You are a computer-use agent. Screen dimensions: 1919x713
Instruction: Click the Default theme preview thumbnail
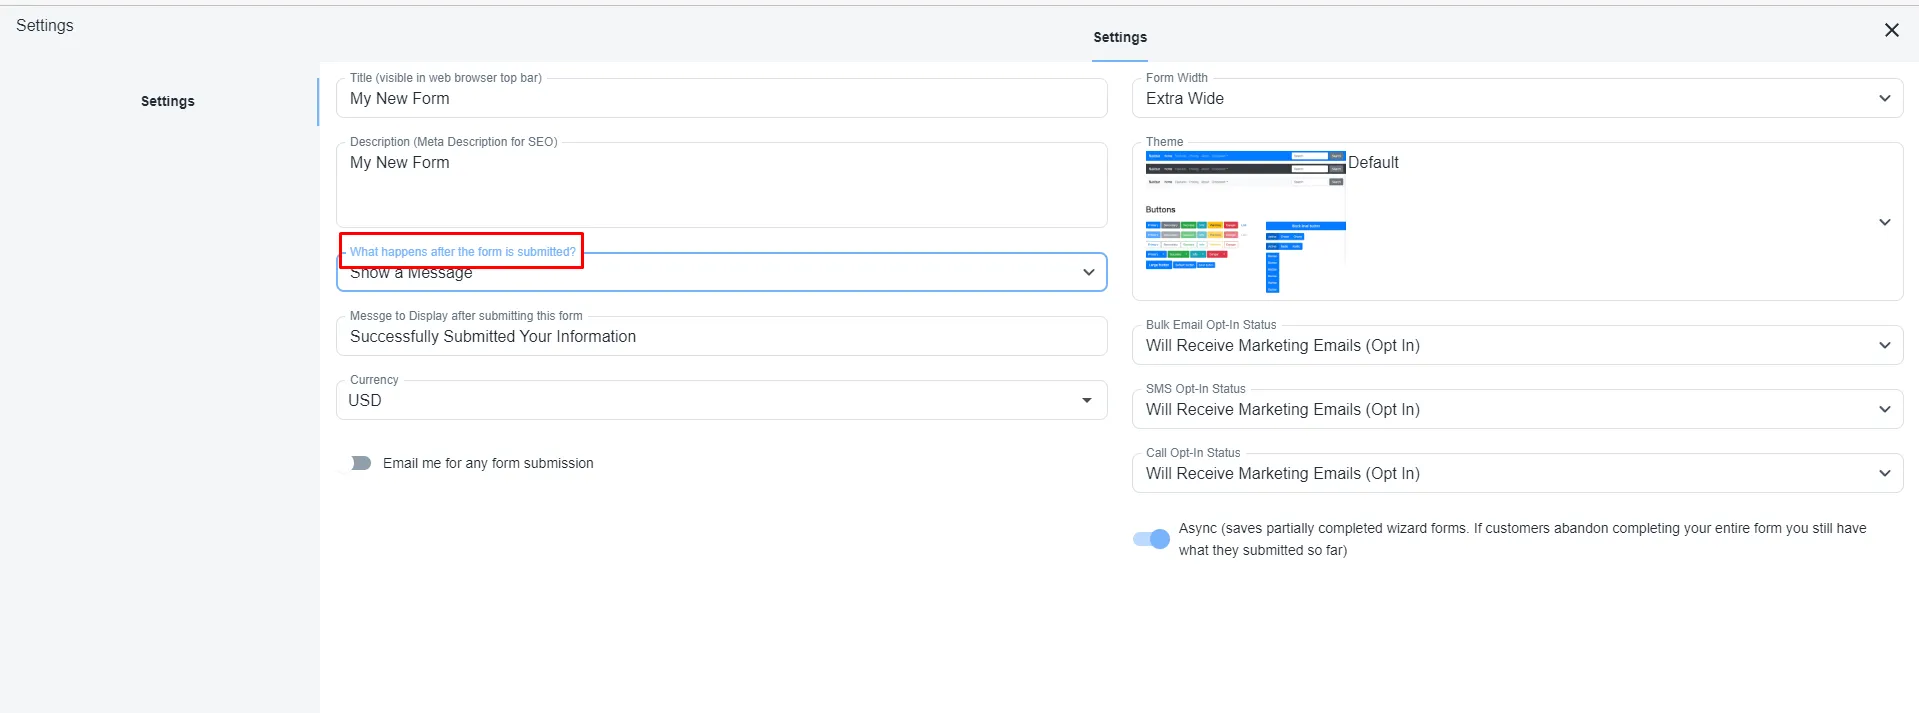(x=1245, y=222)
